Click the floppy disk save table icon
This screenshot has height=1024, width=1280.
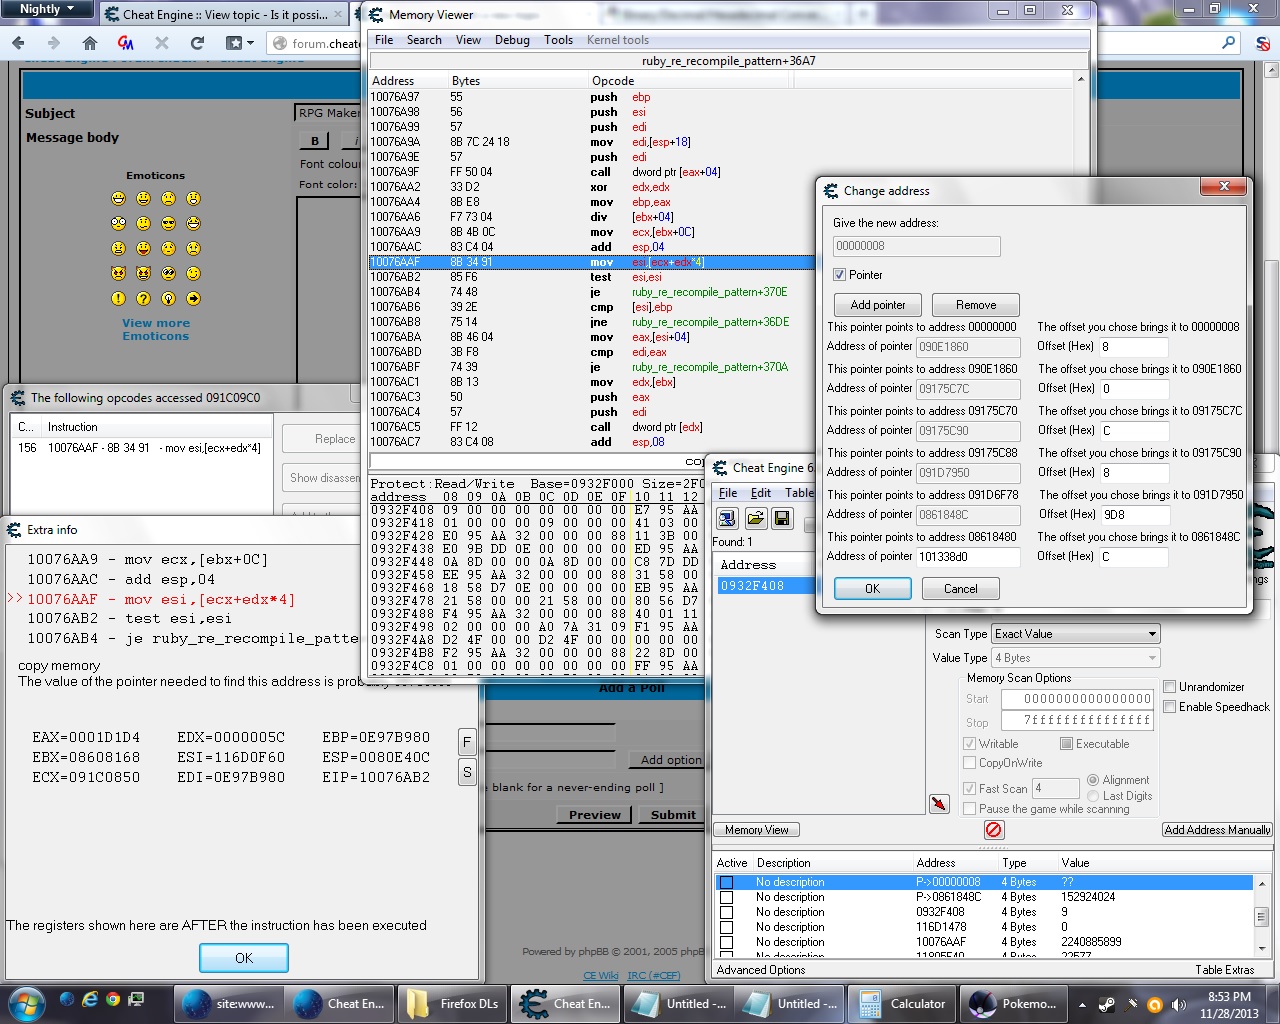tap(782, 518)
